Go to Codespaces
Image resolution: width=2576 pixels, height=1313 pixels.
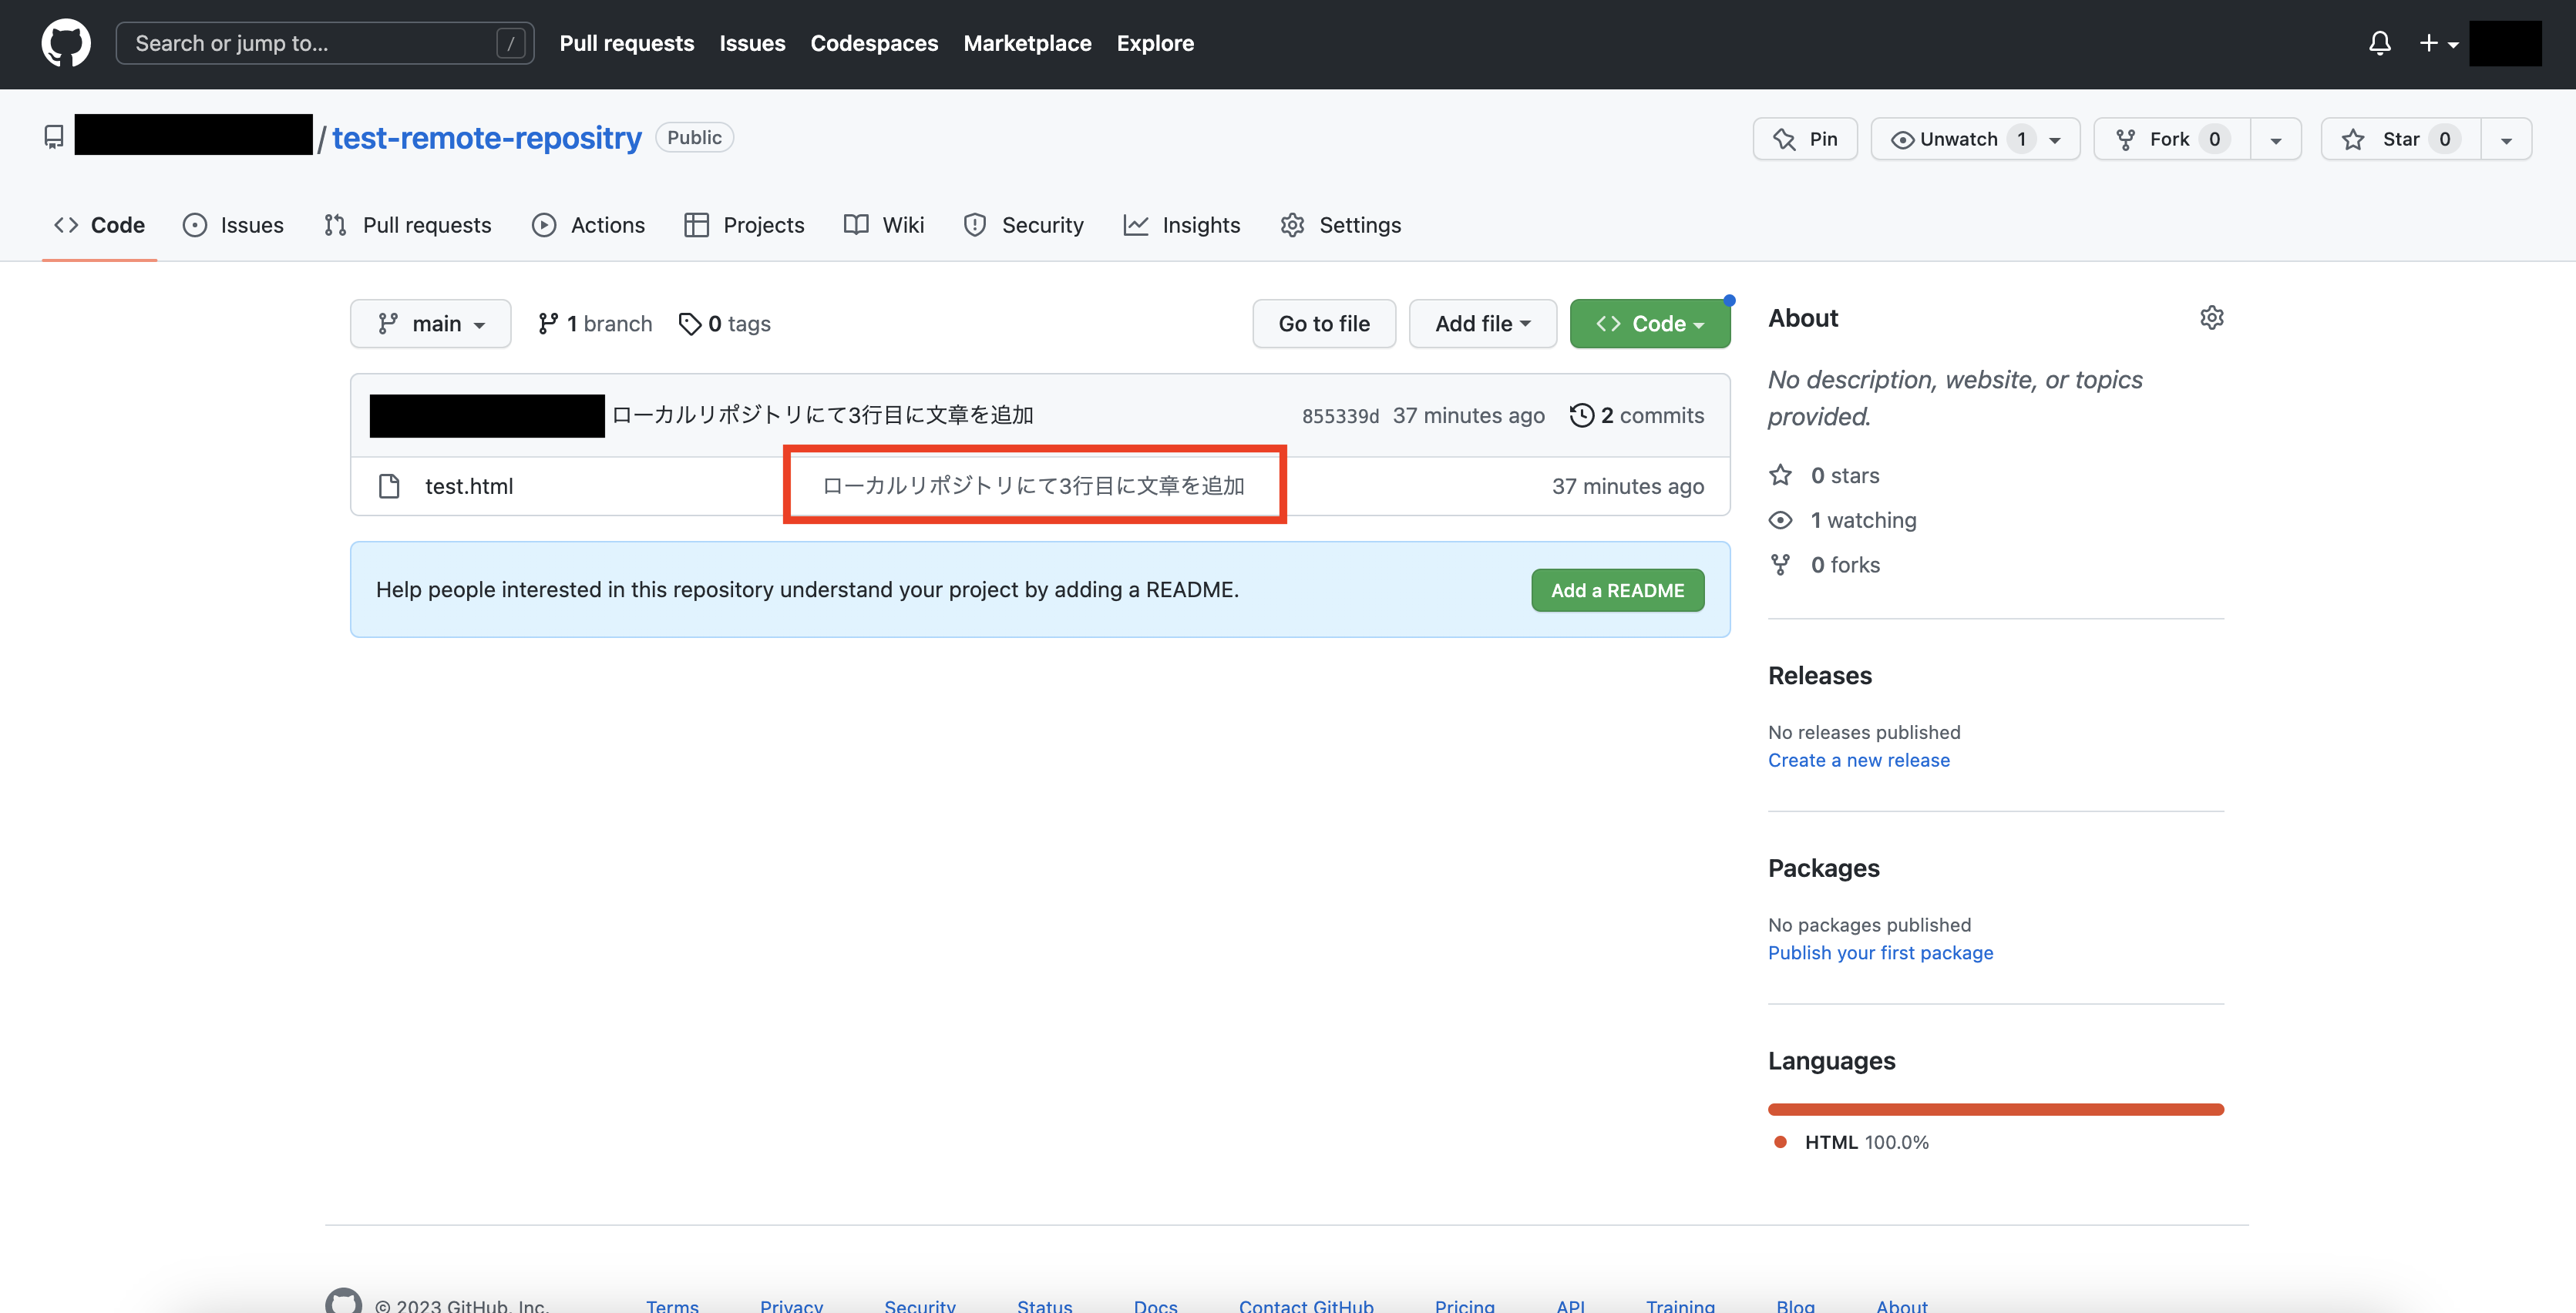point(874,43)
